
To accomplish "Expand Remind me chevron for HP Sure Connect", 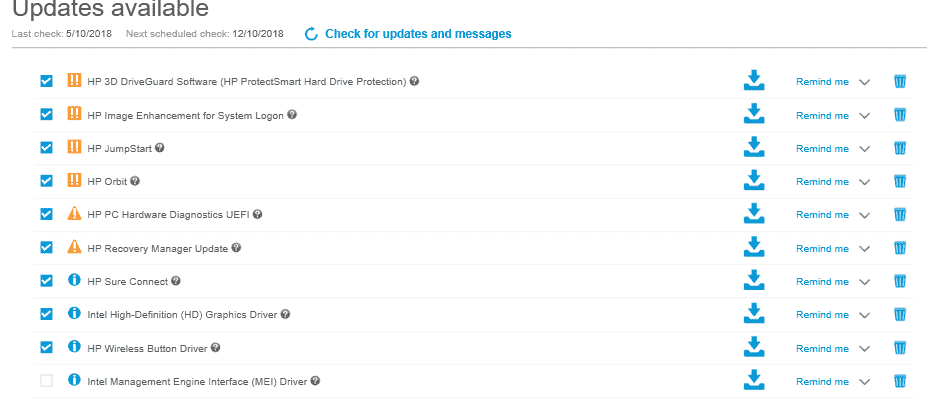I will [x=864, y=282].
